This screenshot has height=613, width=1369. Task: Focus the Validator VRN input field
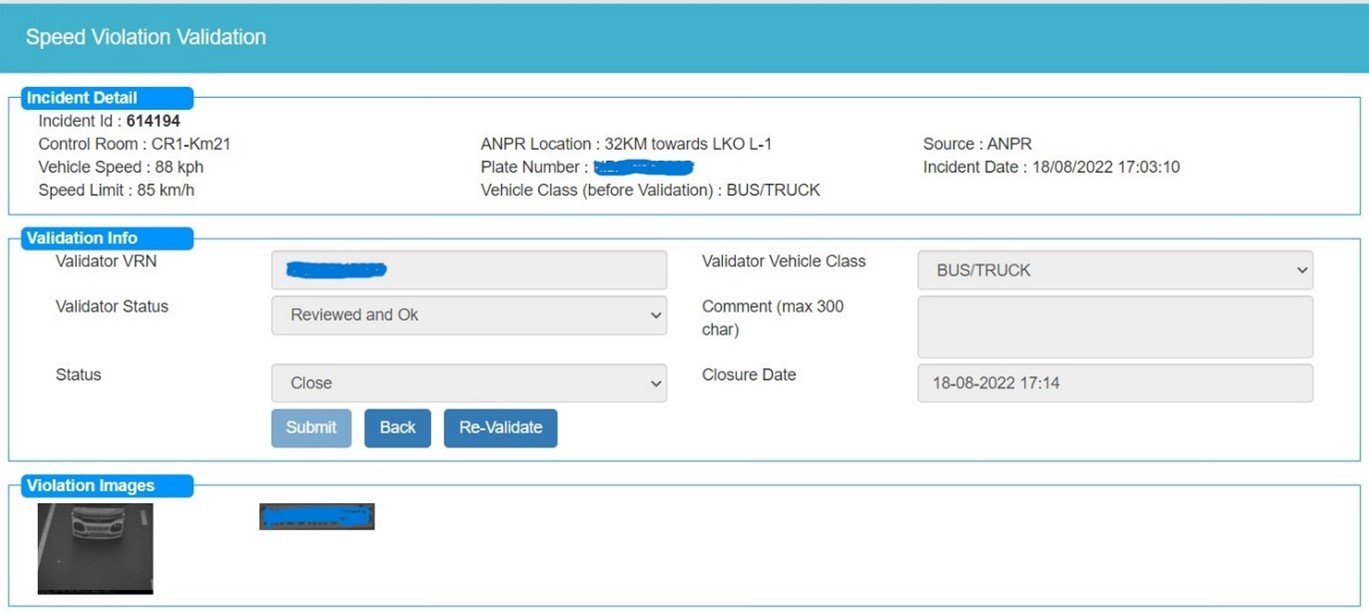coord(468,270)
